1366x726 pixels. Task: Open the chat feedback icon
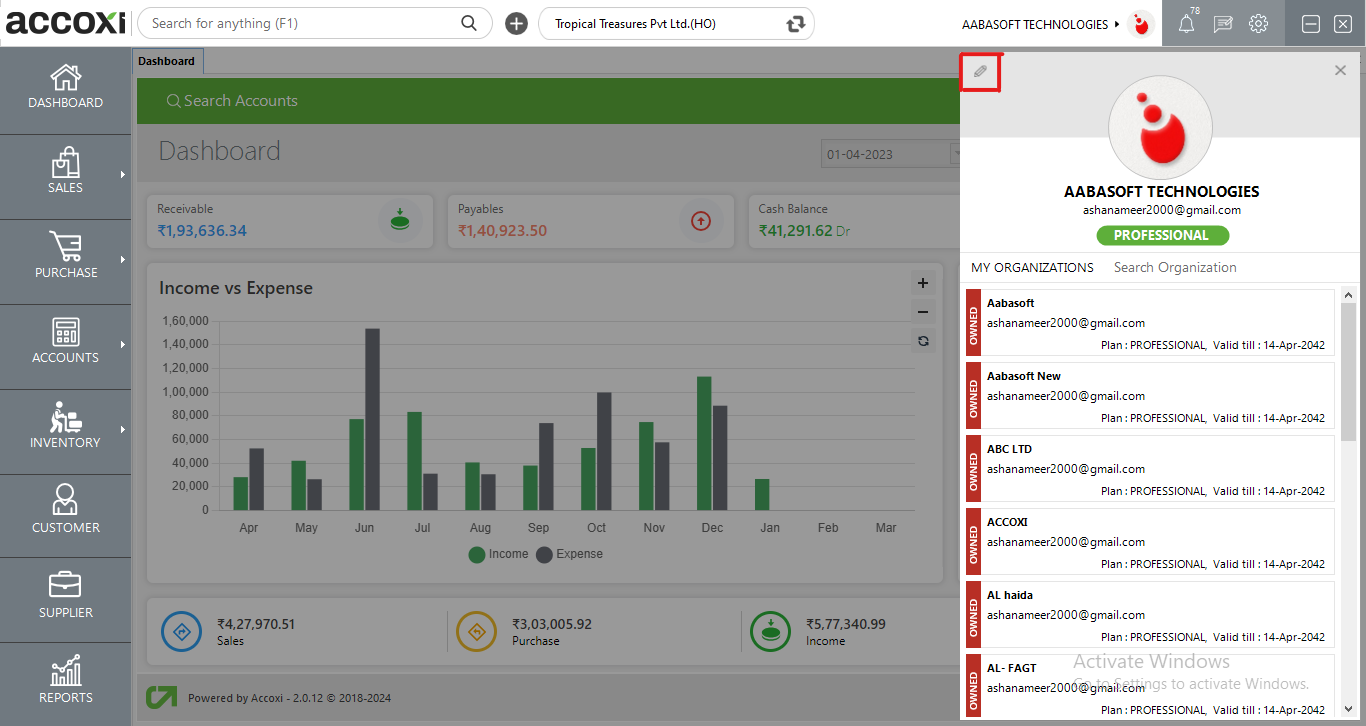[1223, 24]
